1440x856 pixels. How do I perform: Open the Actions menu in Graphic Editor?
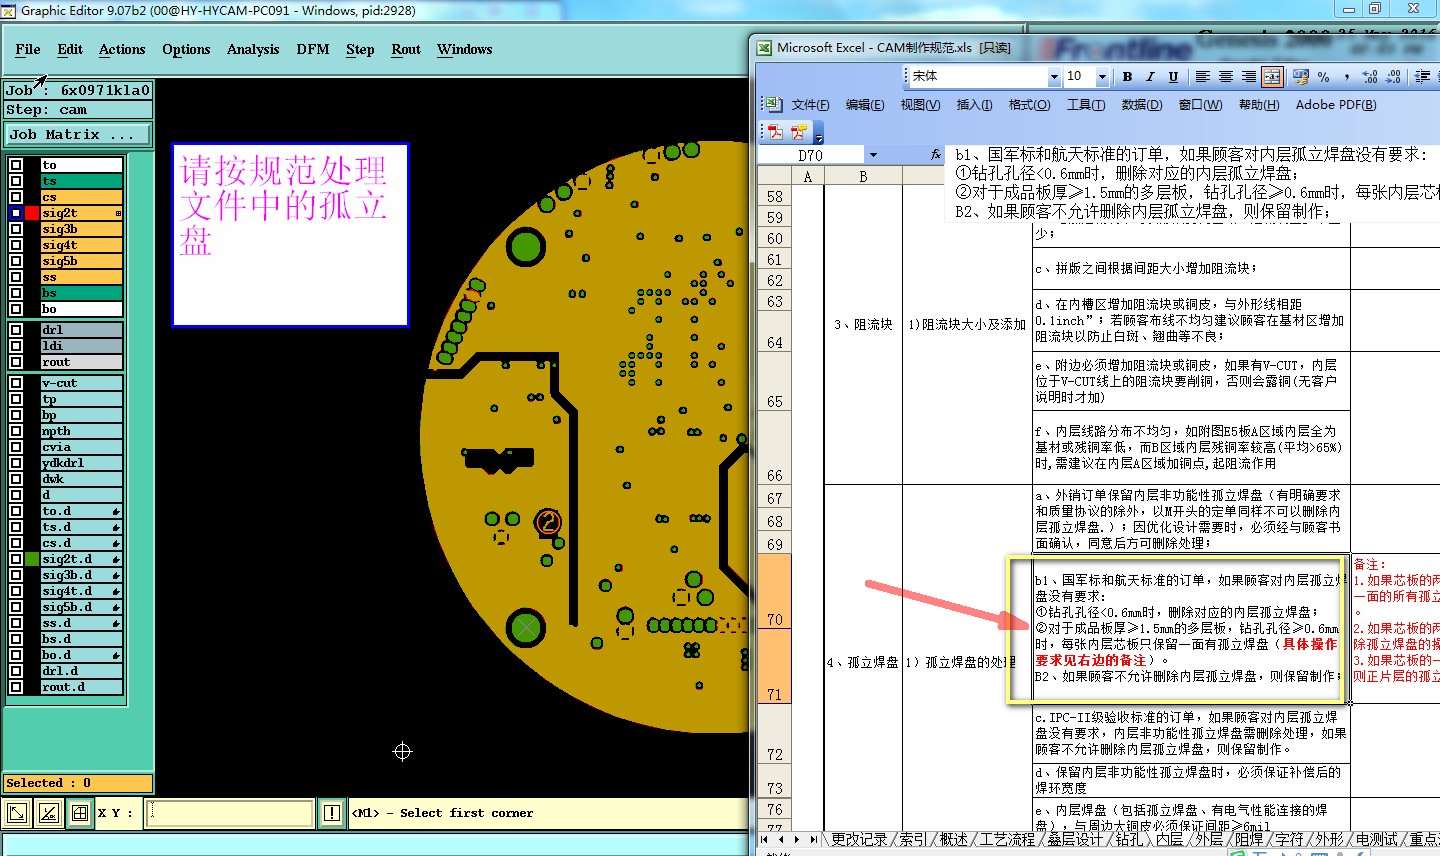tap(122, 50)
